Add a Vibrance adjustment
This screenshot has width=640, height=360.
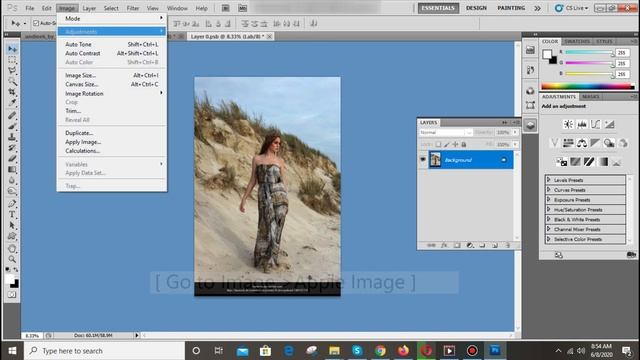pyautogui.click(x=554, y=143)
